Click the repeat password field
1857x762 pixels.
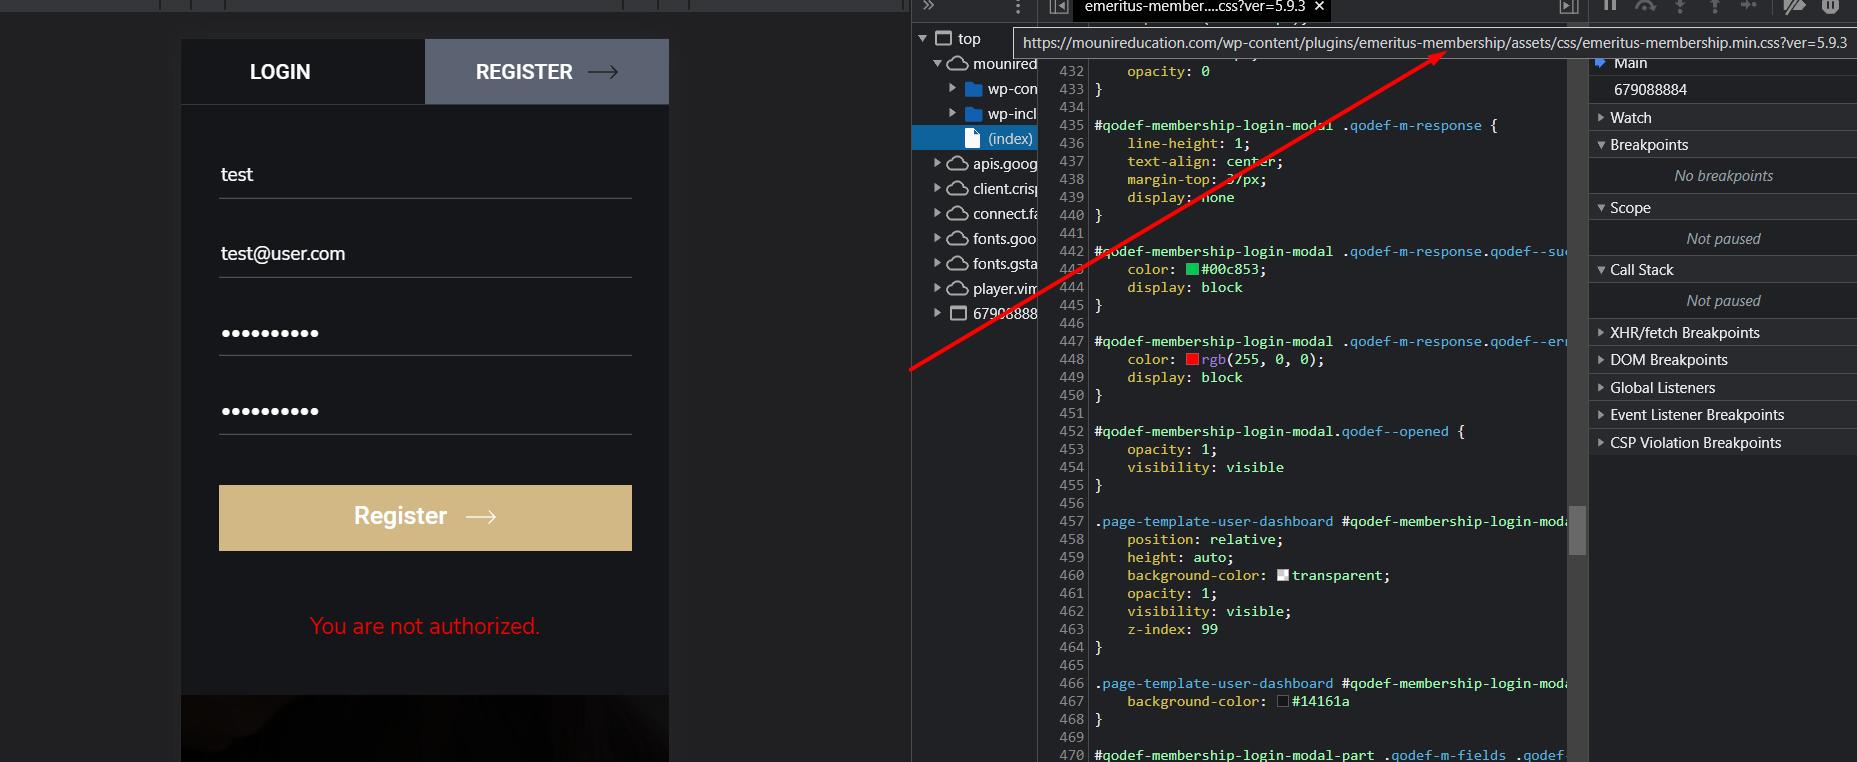click(x=425, y=411)
